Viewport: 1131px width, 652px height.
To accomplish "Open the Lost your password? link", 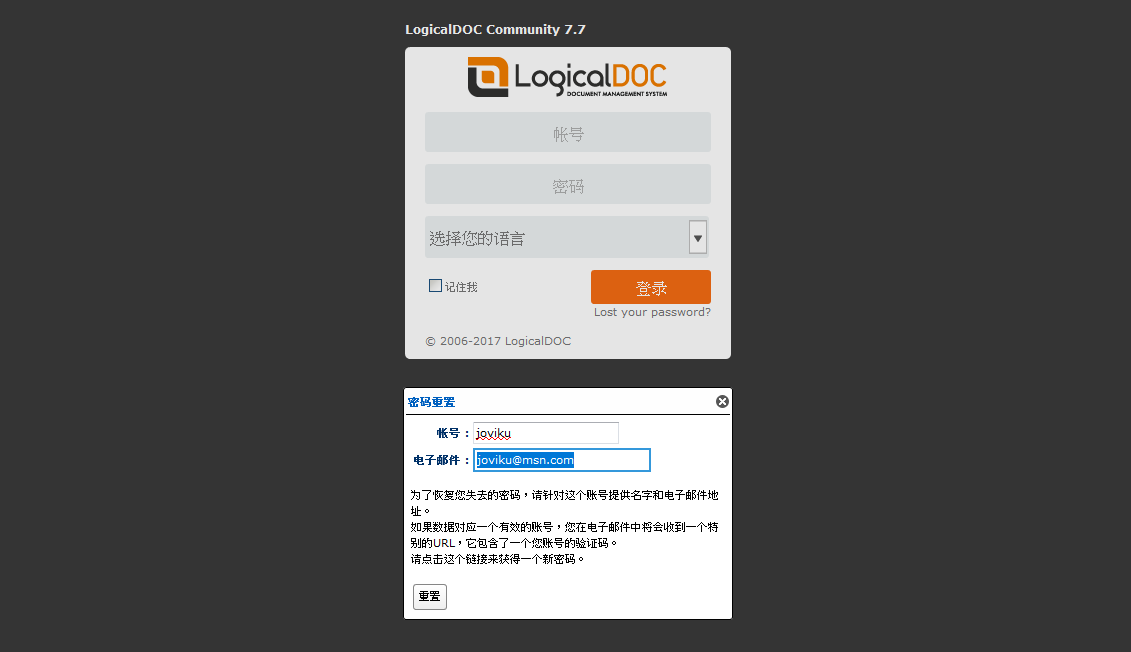I will [652, 312].
